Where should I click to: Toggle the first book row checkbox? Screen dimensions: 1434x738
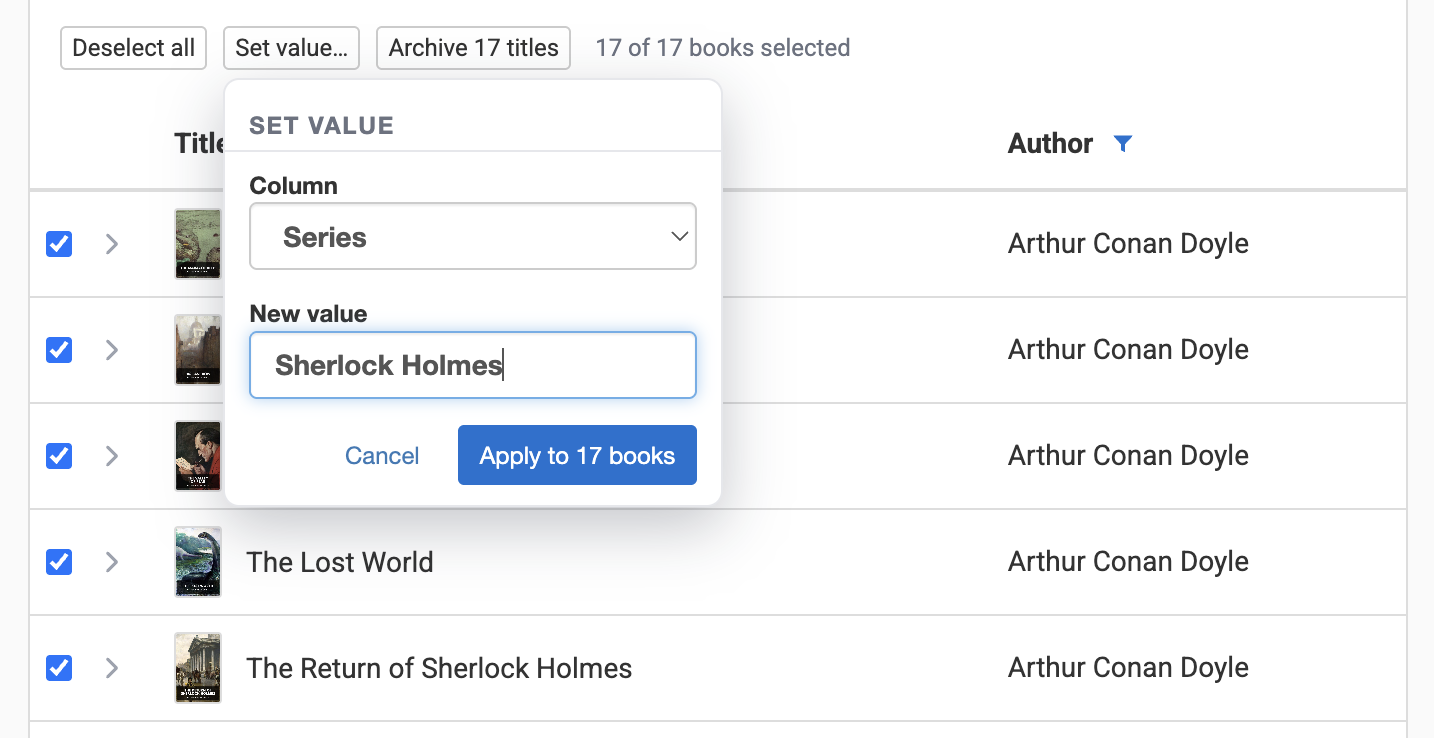59,244
